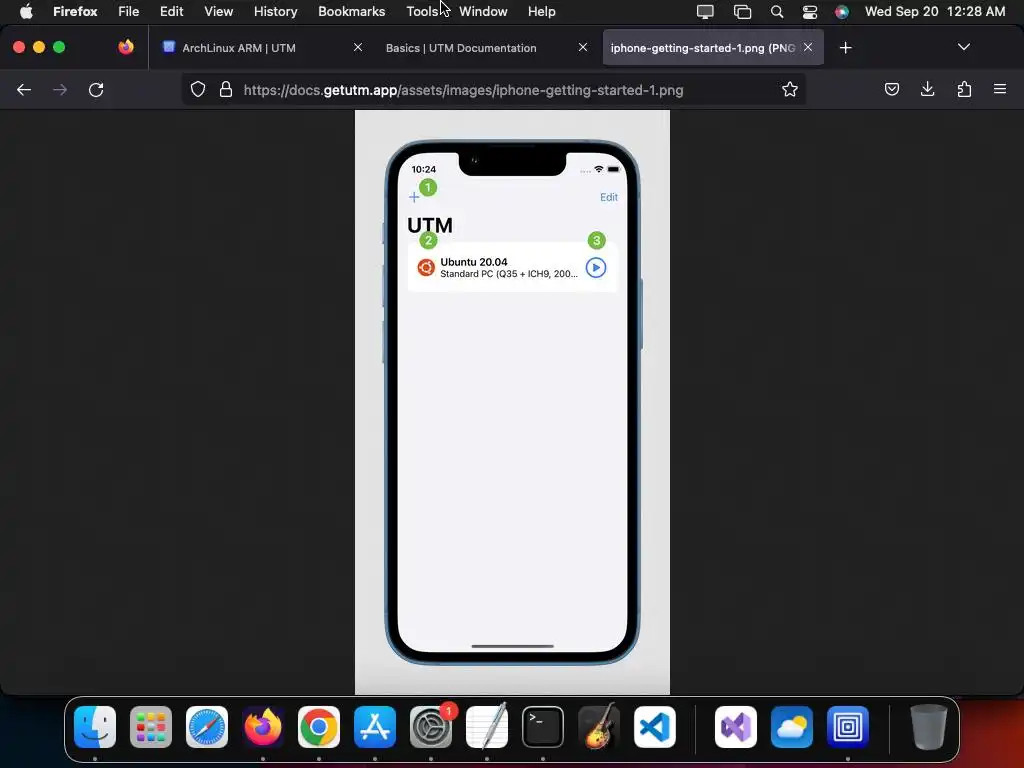Viewport: 1024px width, 768px height.
Task: Open the Tools menu
Action: pos(423,11)
